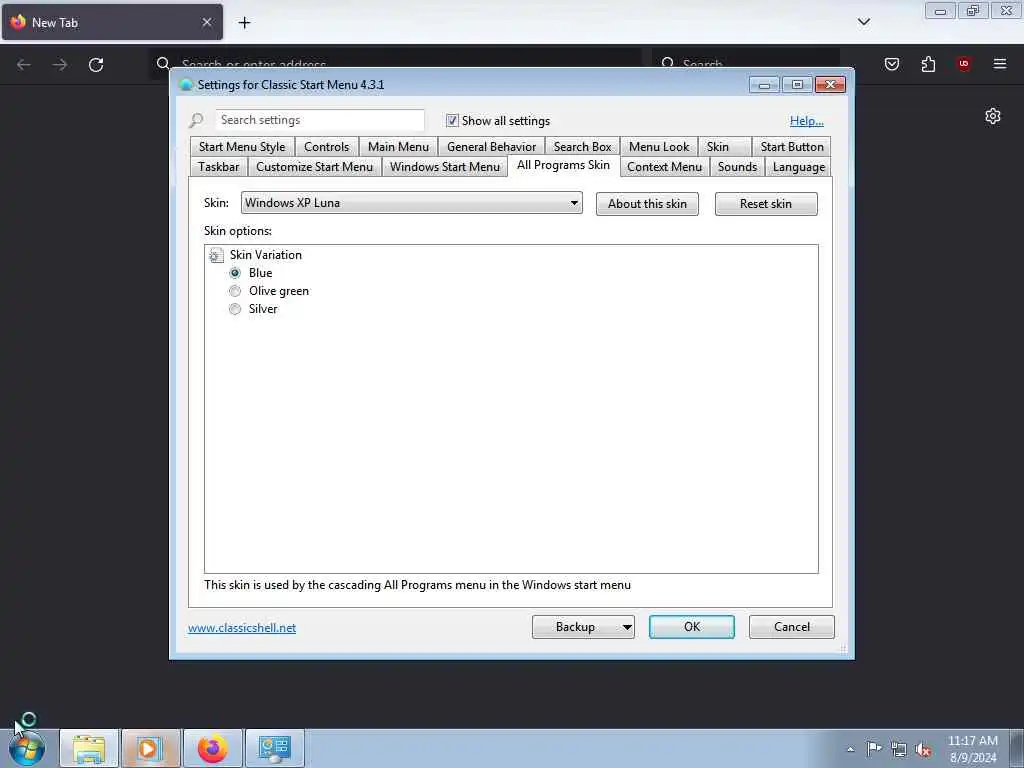The image size is (1024, 768).
Task: Click the Firefox back arrow
Action: pyautogui.click(x=24, y=64)
